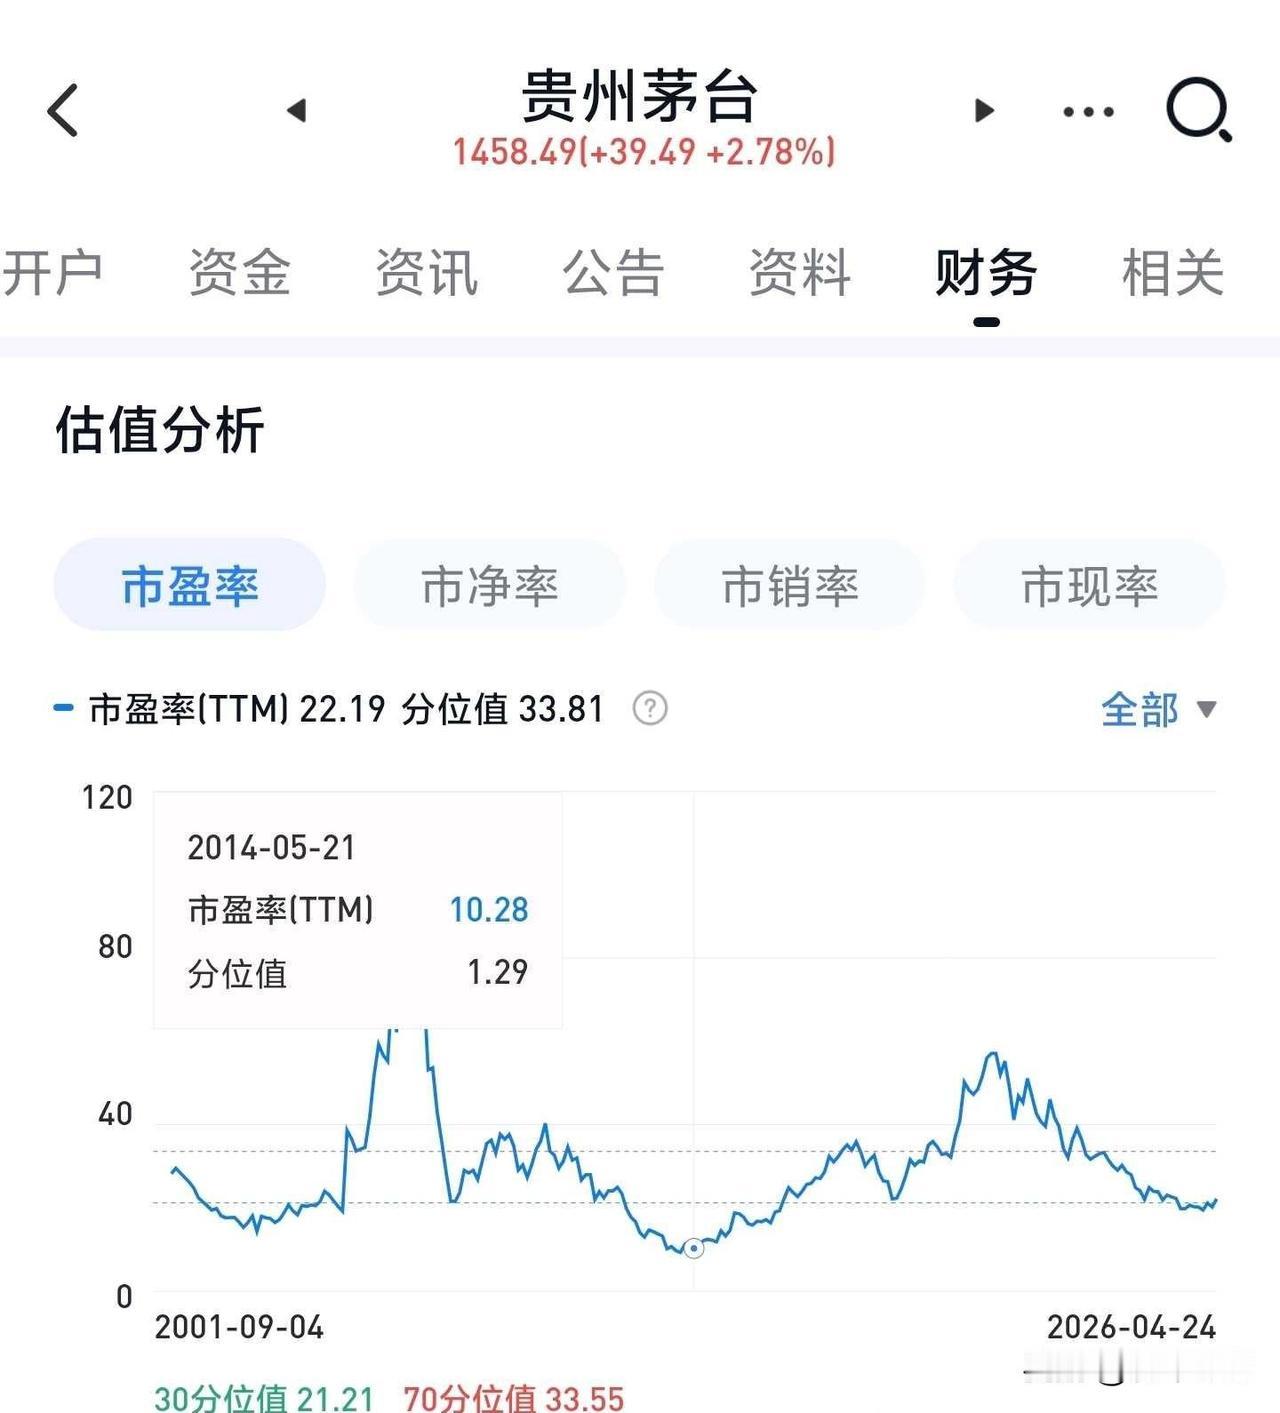The width and height of the screenshot is (1280, 1413).
Task: Tap the y-axis label 120
Action: [107, 798]
